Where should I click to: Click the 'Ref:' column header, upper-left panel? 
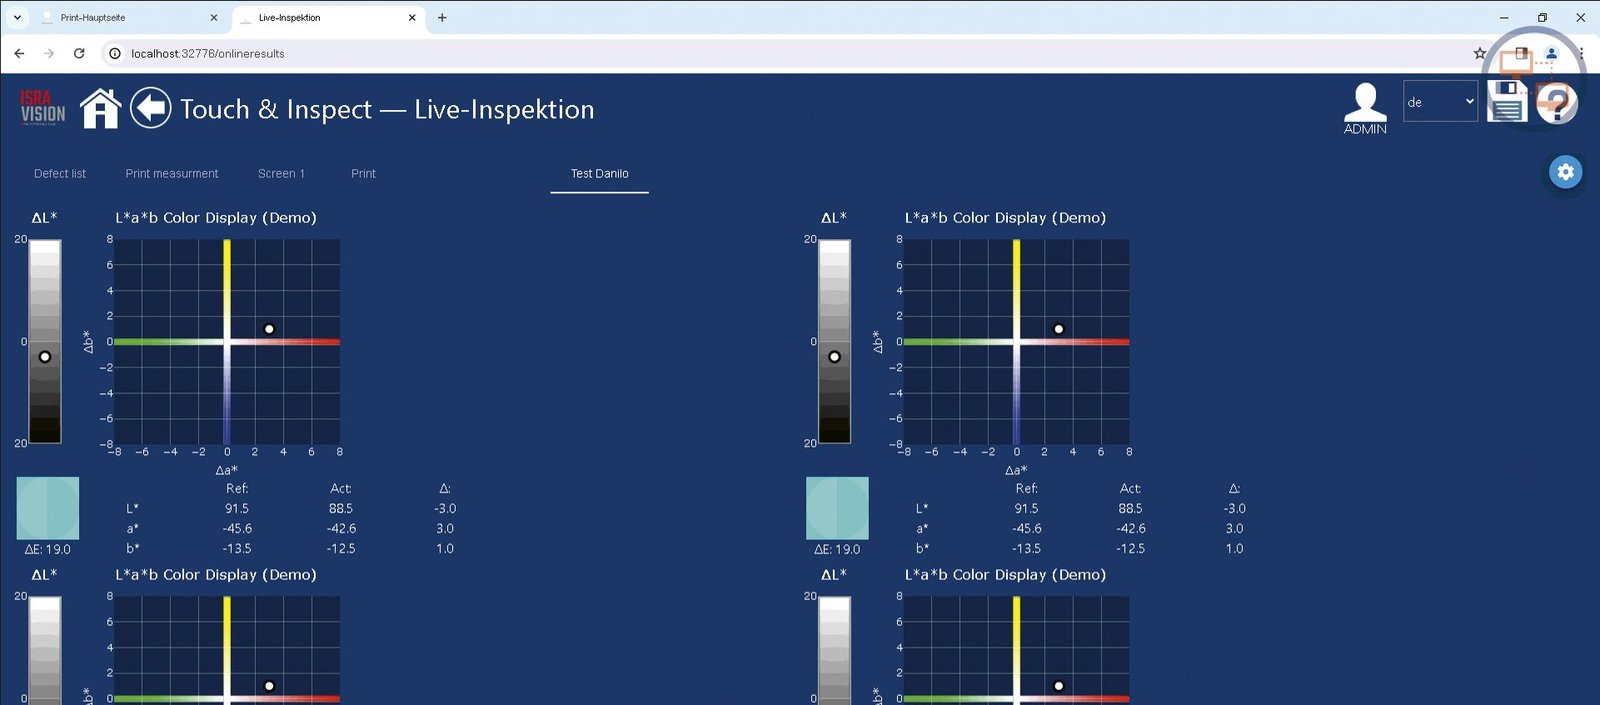(x=237, y=489)
